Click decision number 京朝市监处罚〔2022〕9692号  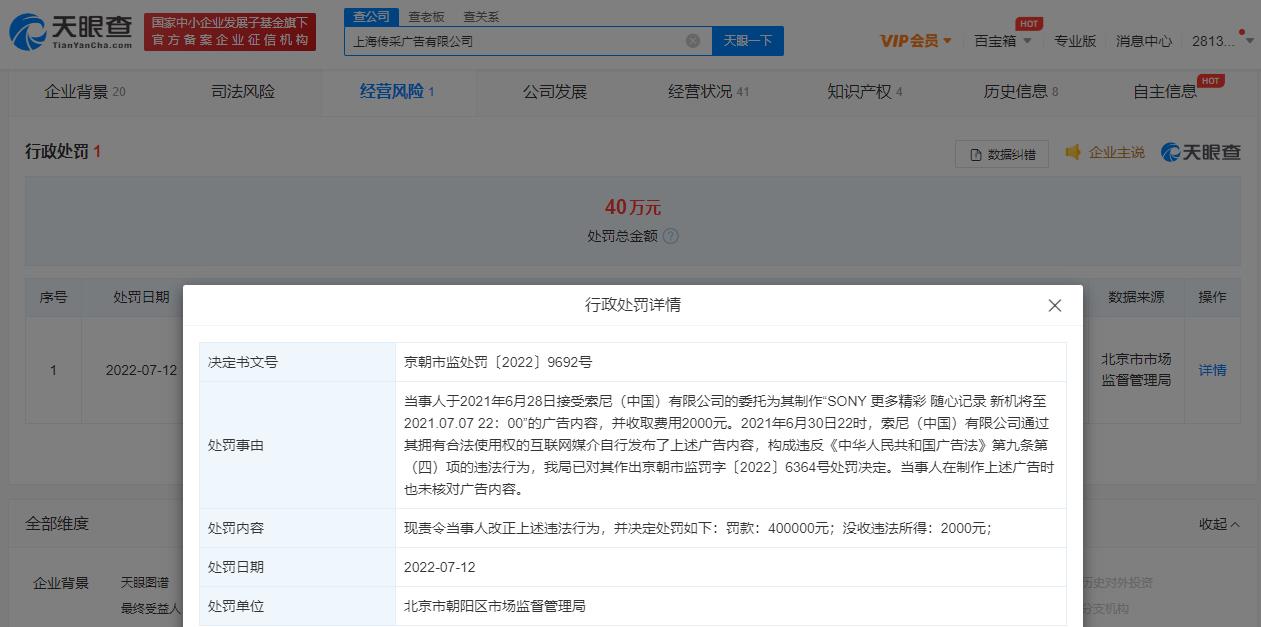tap(498, 362)
